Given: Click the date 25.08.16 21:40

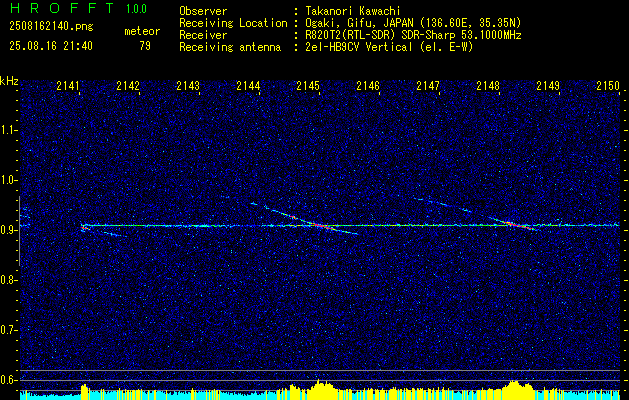Looking at the screenshot, I should [51, 46].
